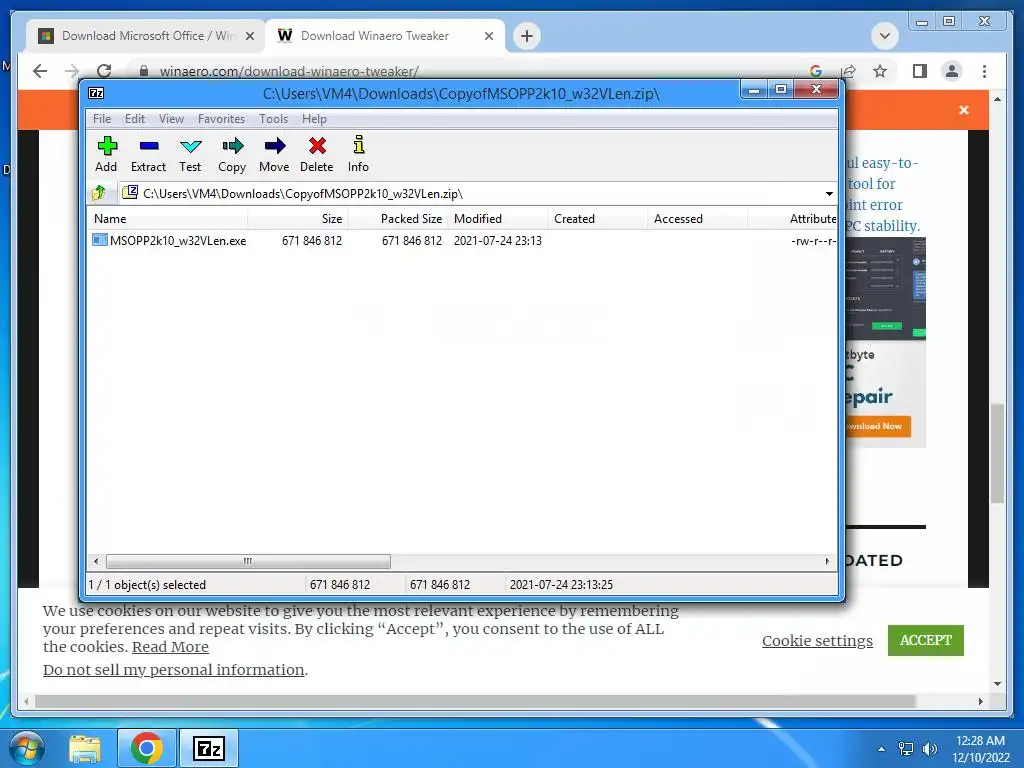Click the Accessed column header
Screen dimensions: 1024x768
tap(697, 219)
